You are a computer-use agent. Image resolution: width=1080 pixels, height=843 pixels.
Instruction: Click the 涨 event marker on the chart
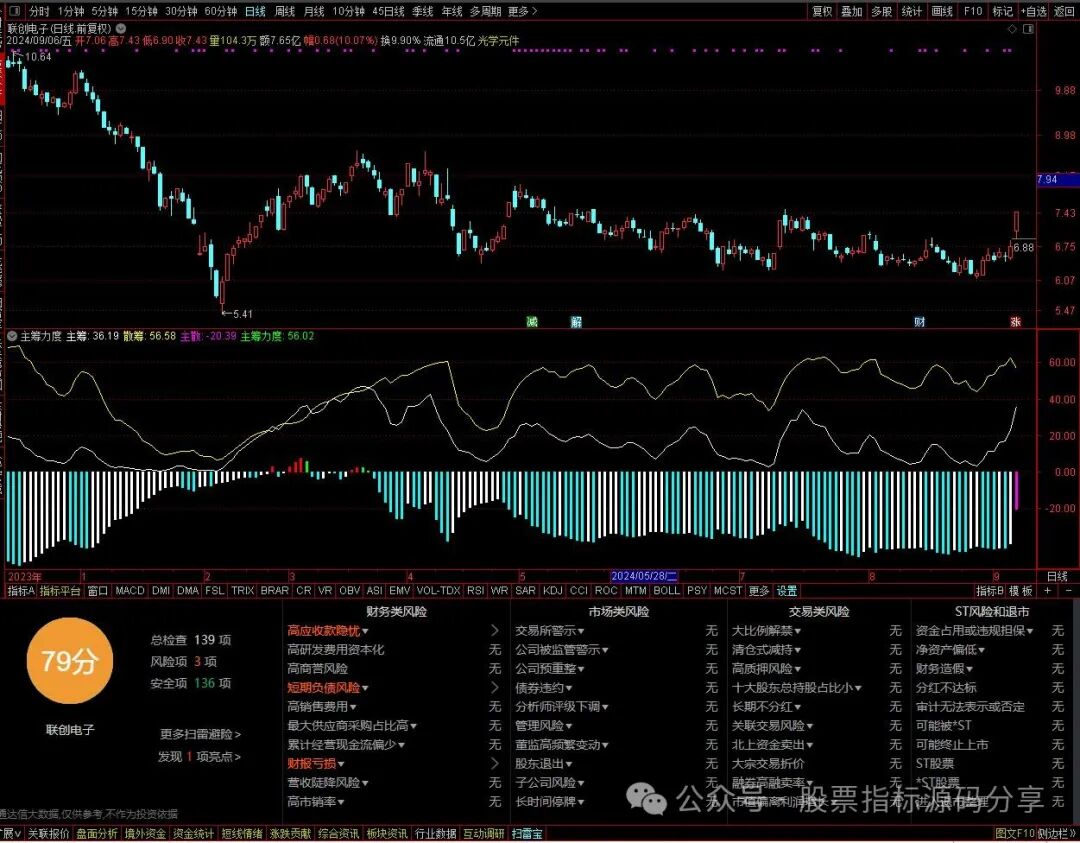pos(1015,322)
